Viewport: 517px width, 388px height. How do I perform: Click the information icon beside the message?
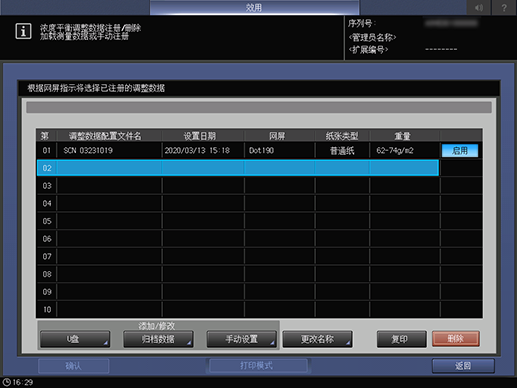click(23, 31)
